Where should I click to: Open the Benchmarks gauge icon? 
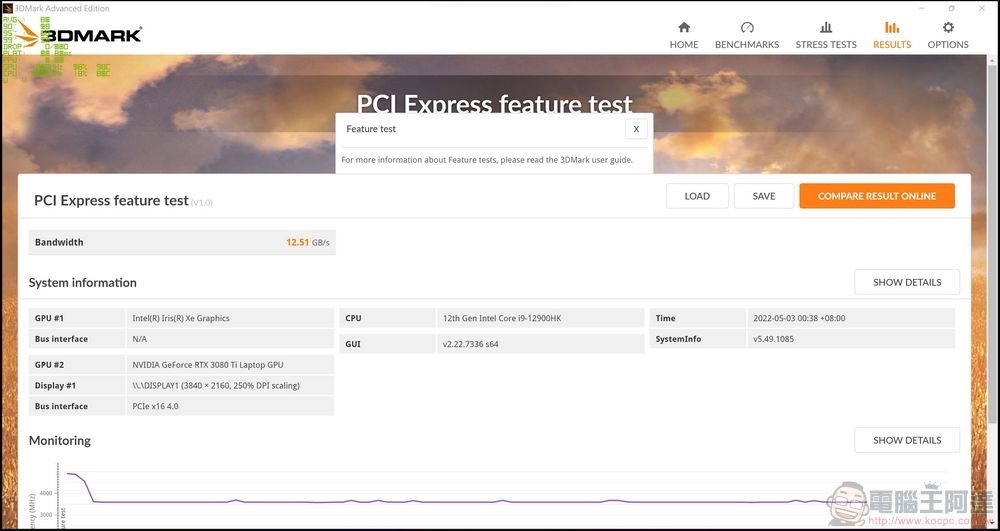747,27
